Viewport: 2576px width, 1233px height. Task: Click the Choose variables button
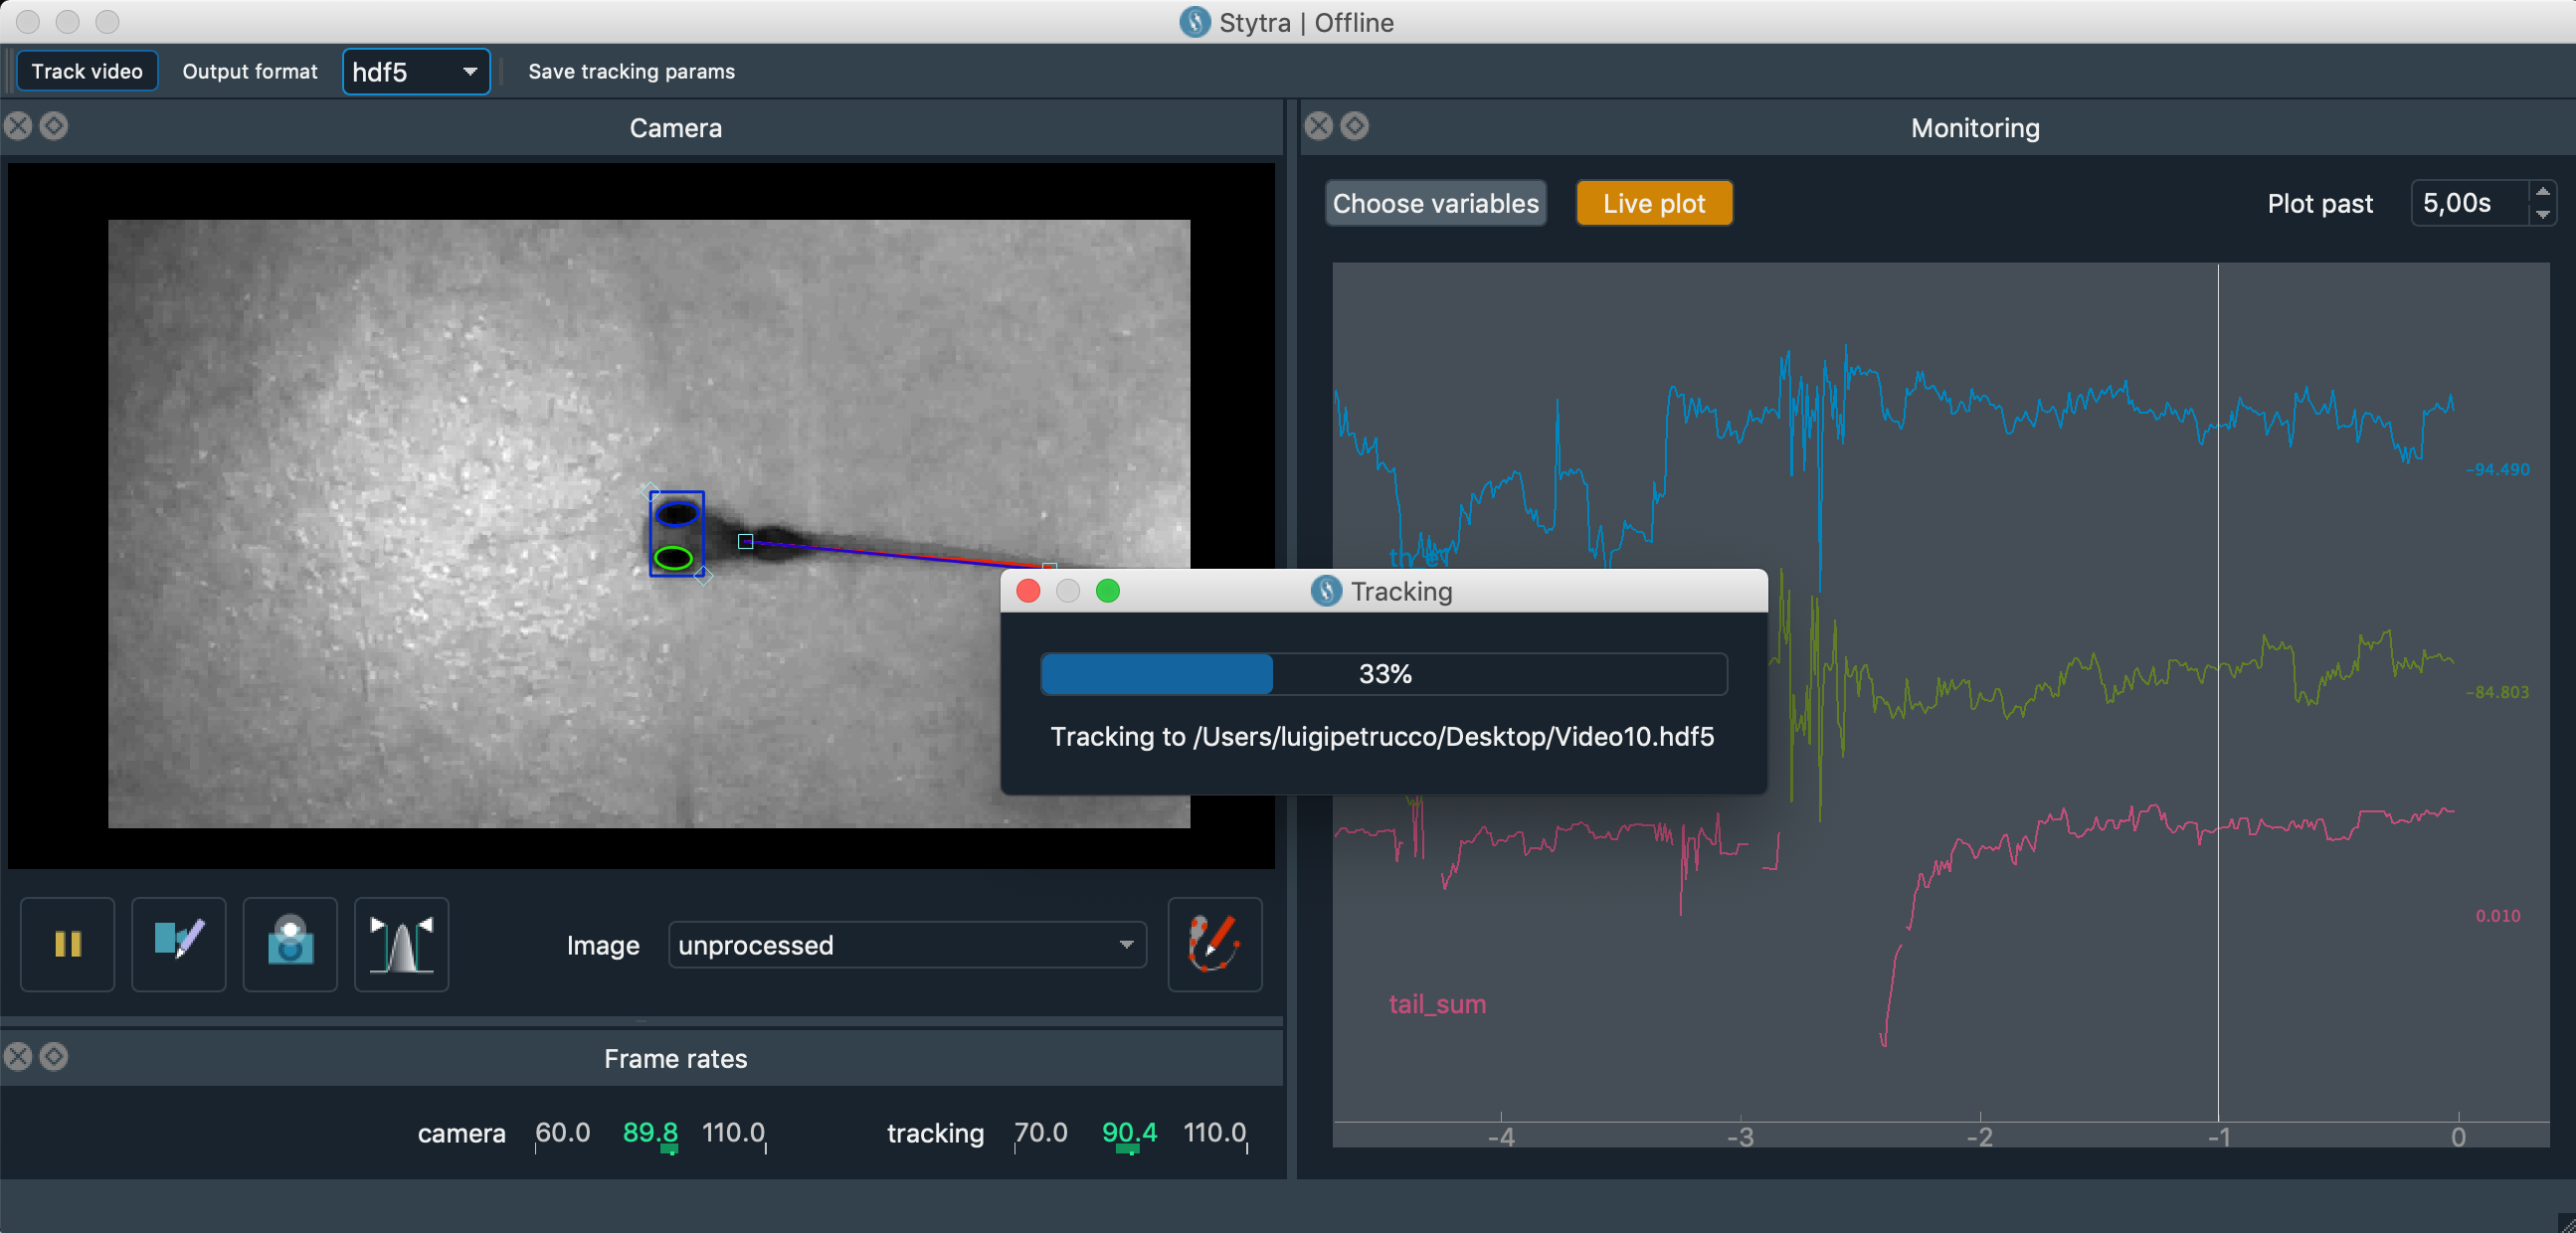pos(1435,203)
